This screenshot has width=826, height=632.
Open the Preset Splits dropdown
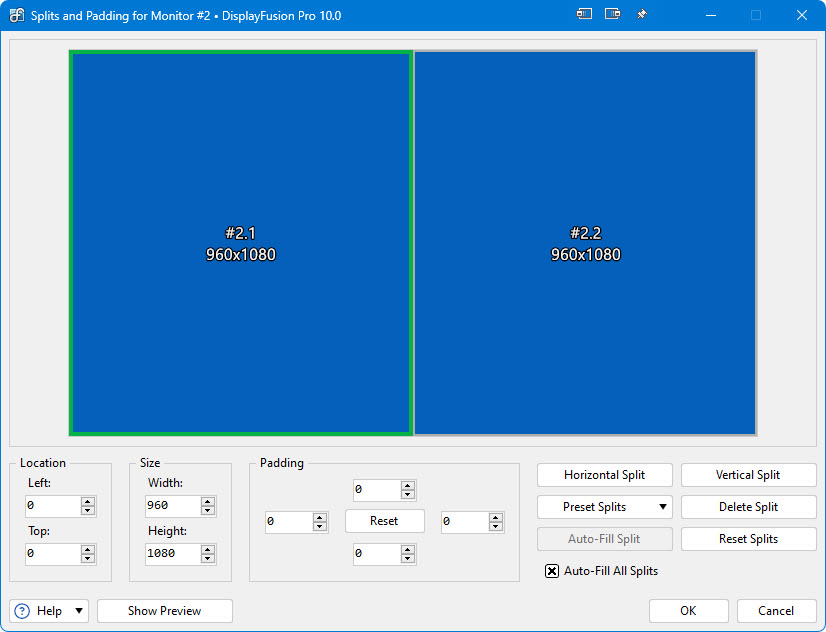click(x=604, y=507)
